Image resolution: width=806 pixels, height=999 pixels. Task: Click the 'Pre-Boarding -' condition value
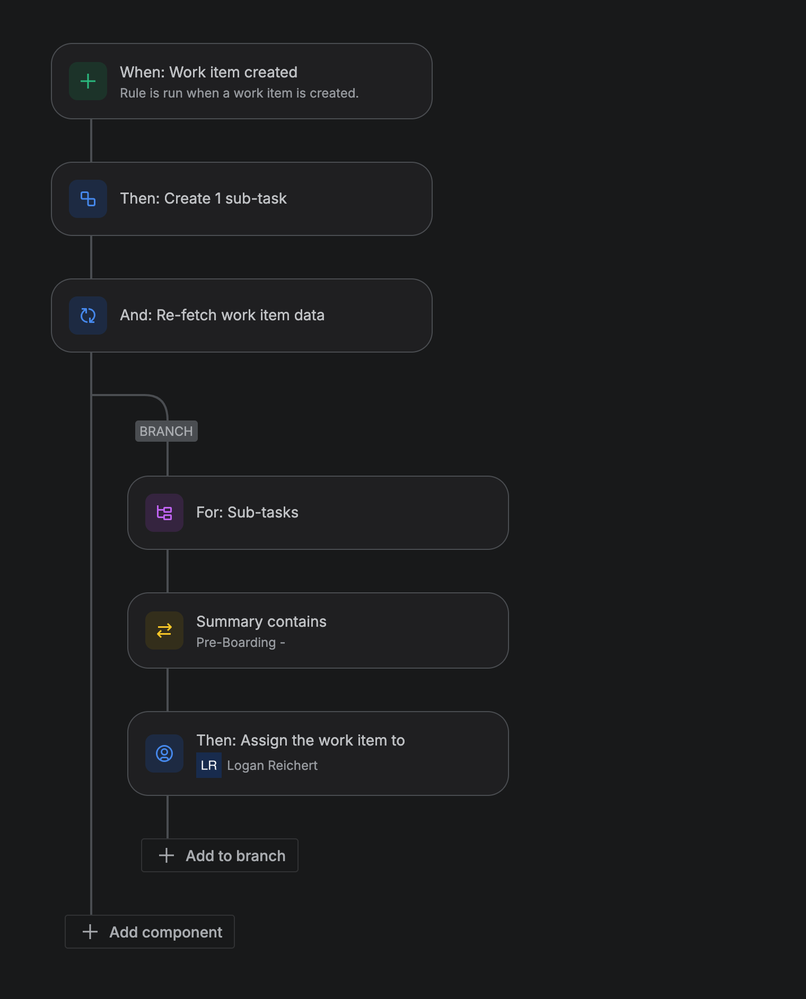click(240, 642)
